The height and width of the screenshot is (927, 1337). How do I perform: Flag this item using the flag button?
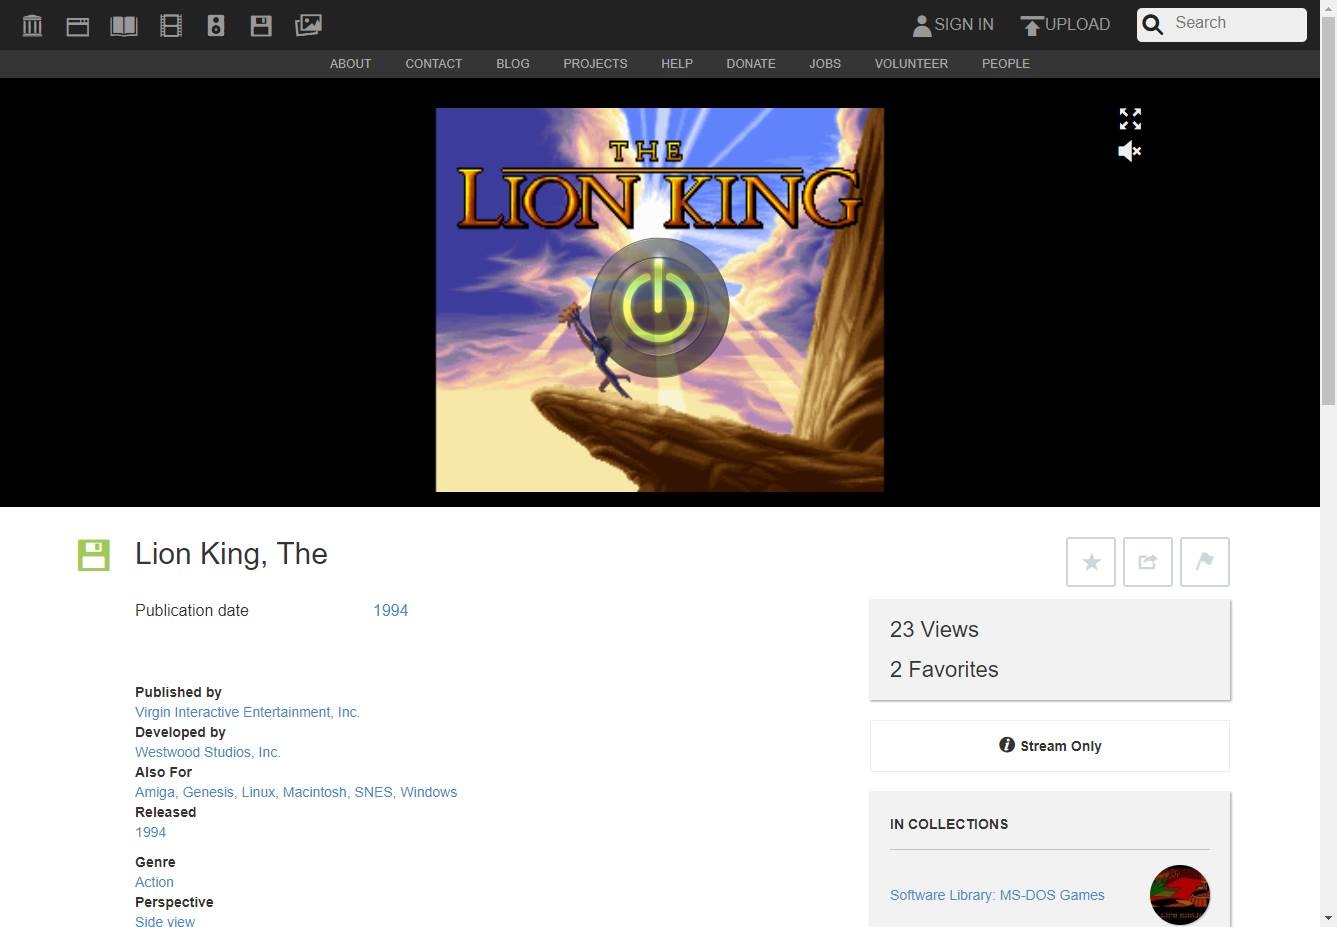coord(1205,562)
